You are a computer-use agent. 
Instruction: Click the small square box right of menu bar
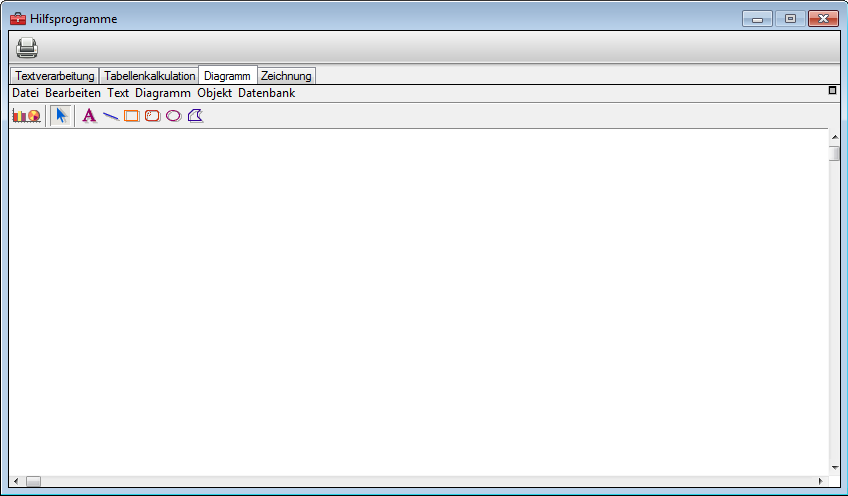point(832,91)
